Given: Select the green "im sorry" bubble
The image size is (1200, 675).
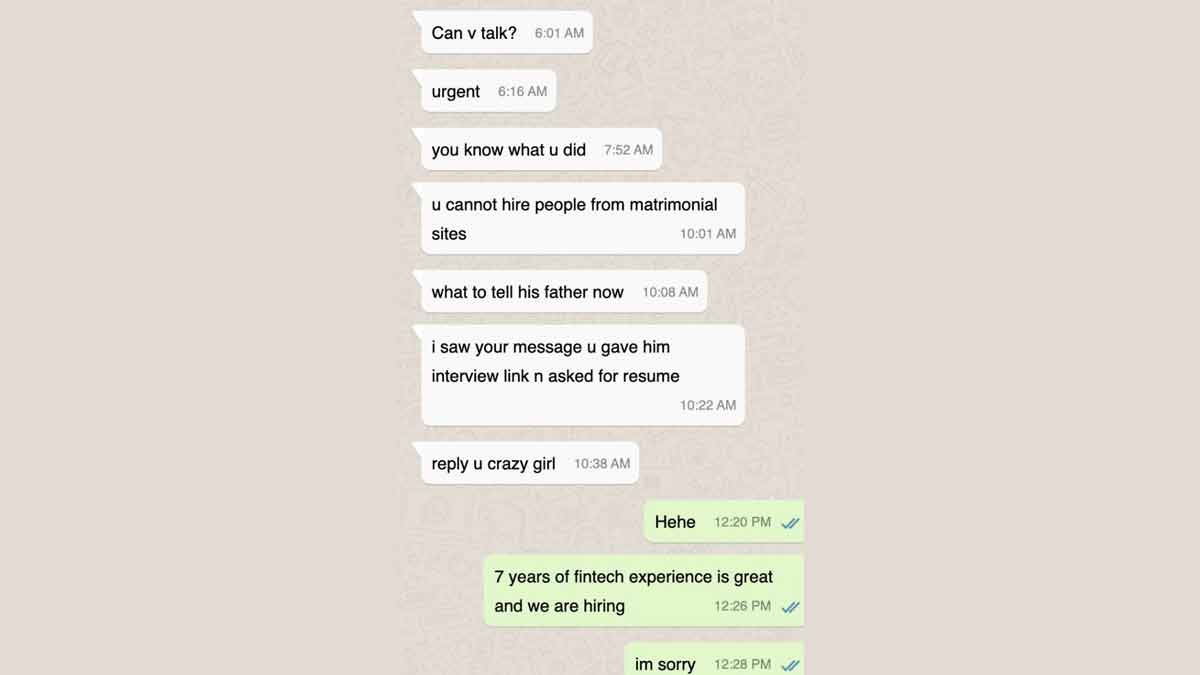Looking at the screenshot, I should [x=714, y=660].
